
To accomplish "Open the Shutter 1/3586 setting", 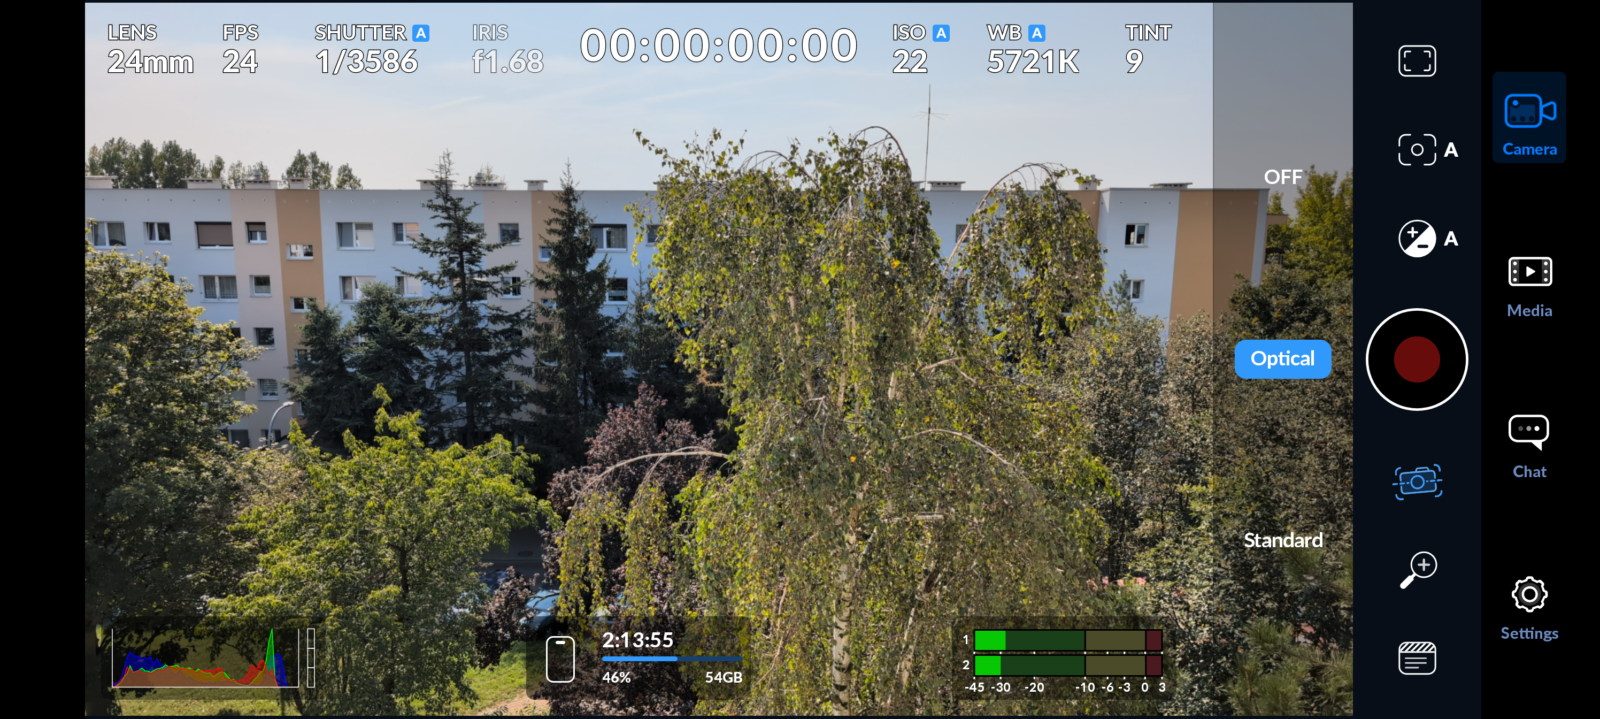I will (x=369, y=49).
